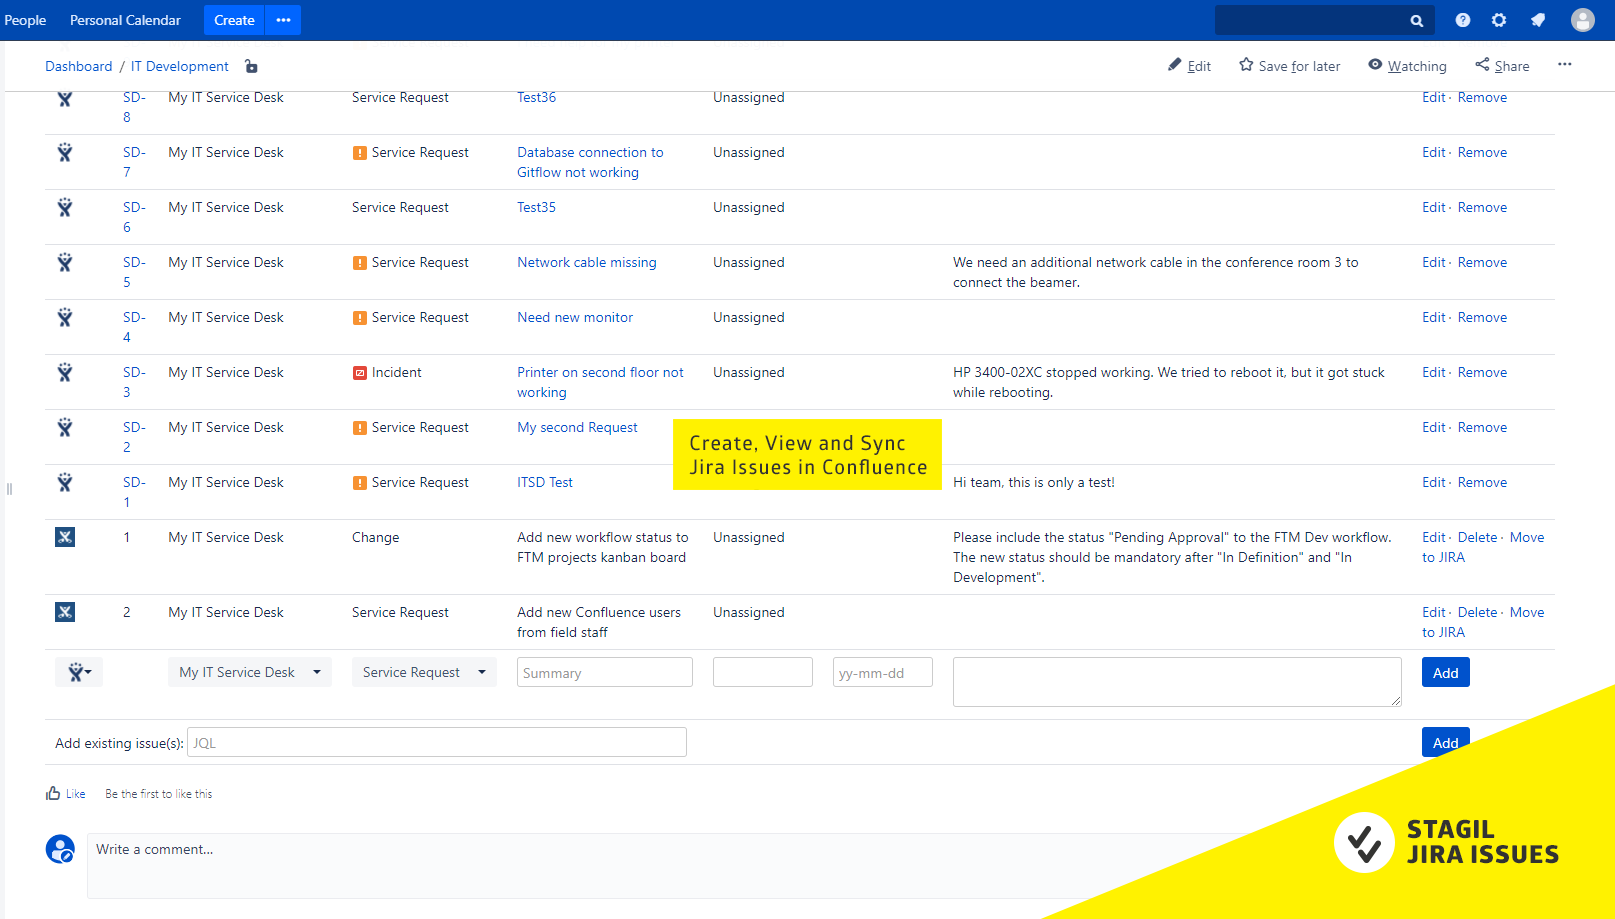
Task: Open the settings gear icon
Action: tap(1499, 20)
